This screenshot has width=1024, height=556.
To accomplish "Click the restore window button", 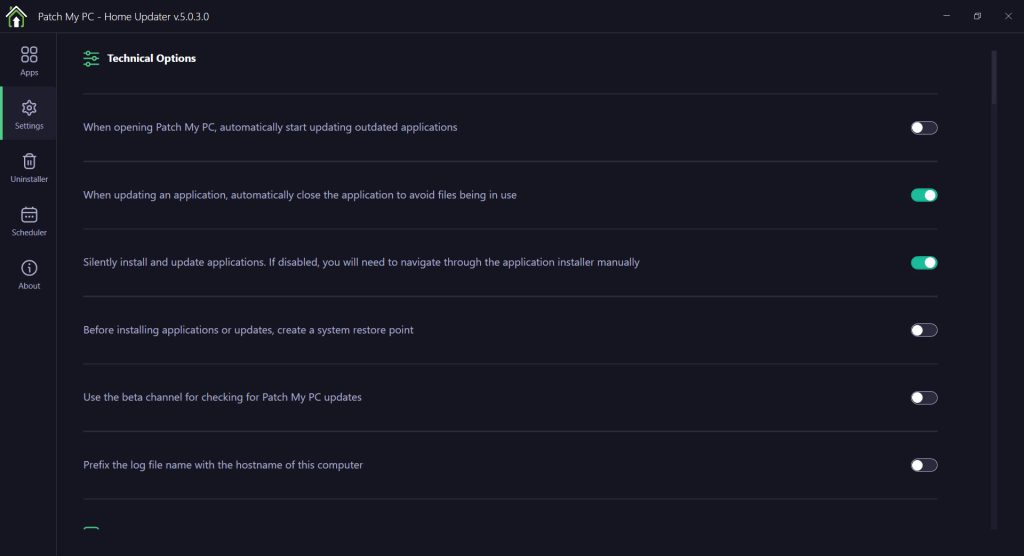I will [x=977, y=16].
